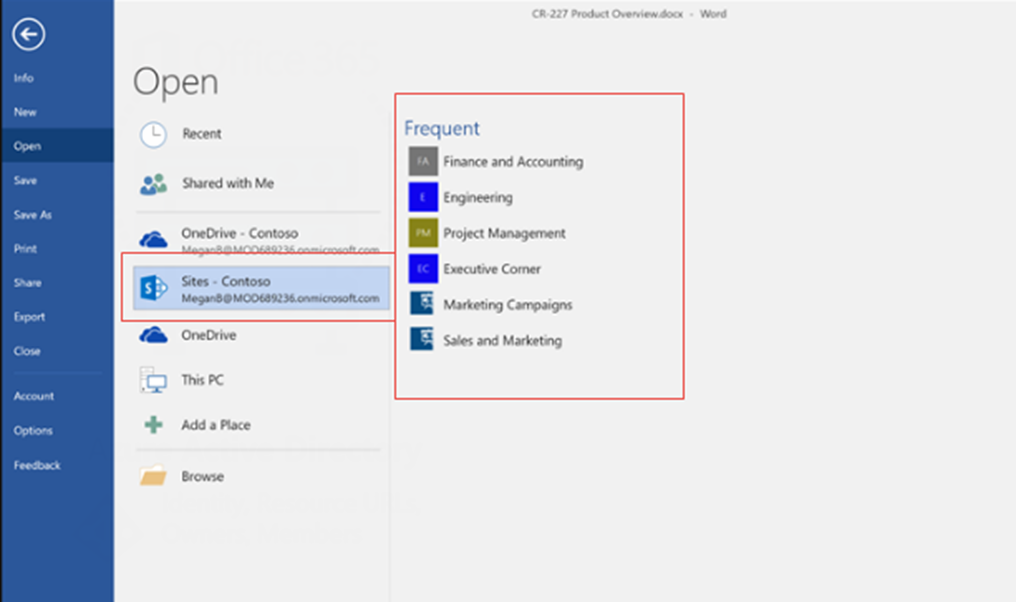
Task: Select the personal OneDrive label
Action: tap(209, 335)
